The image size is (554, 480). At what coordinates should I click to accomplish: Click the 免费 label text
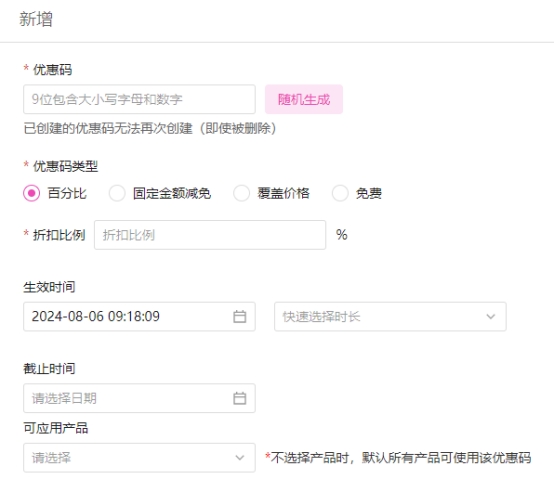pos(369,193)
